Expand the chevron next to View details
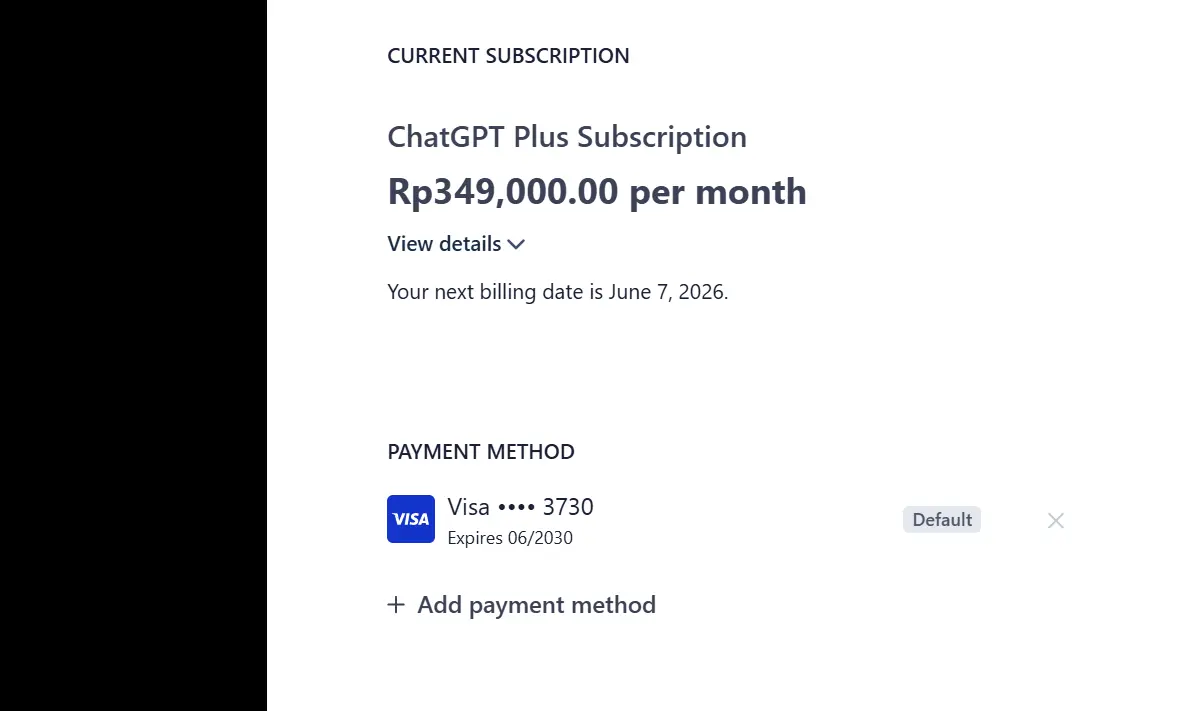The height and width of the screenshot is (711, 1204). (x=516, y=244)
